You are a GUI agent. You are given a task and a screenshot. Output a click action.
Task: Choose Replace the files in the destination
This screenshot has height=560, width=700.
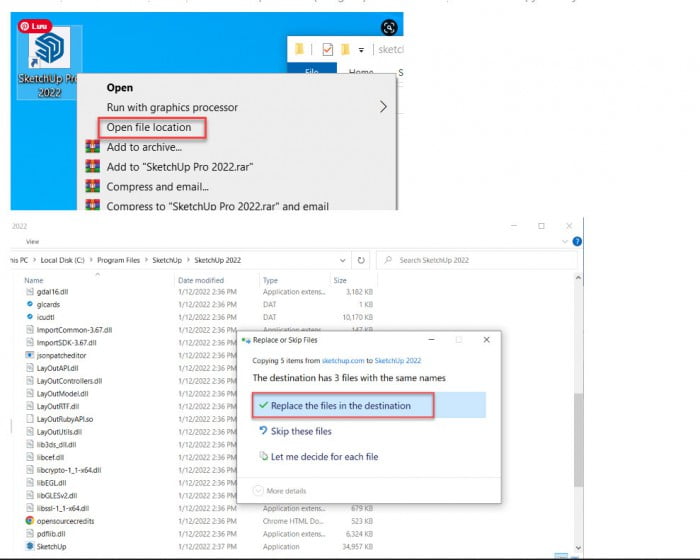[341, 406]
